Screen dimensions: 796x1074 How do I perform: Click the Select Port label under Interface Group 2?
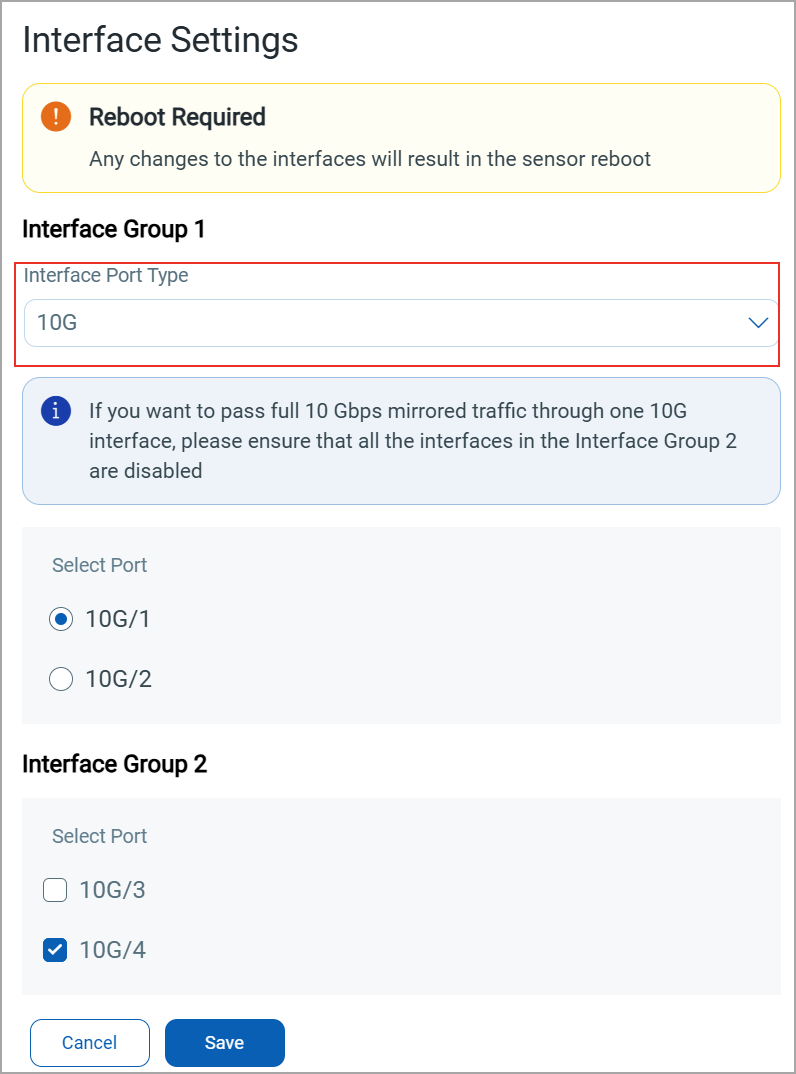(99, 836)
